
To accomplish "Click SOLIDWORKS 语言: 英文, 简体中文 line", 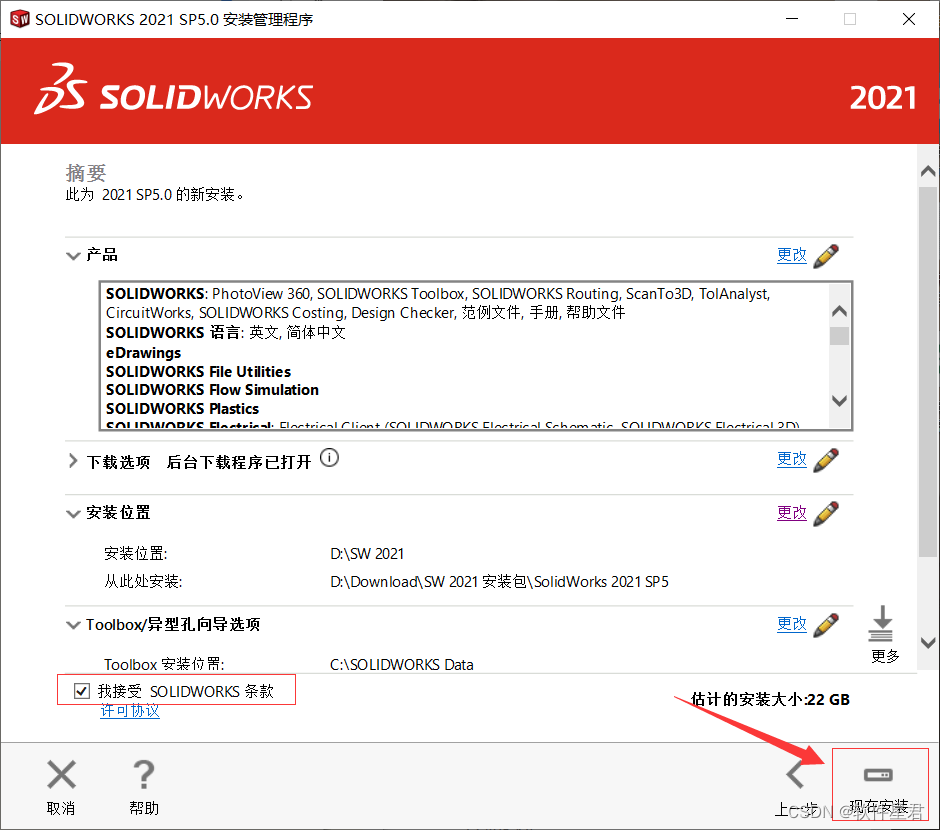I will 225,333.
